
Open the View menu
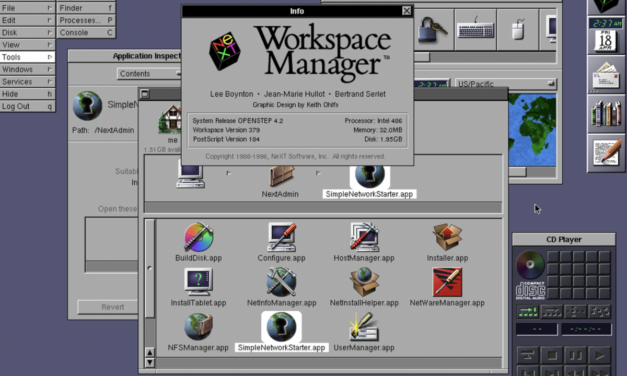pyautogui.click(x=27, y=45)
